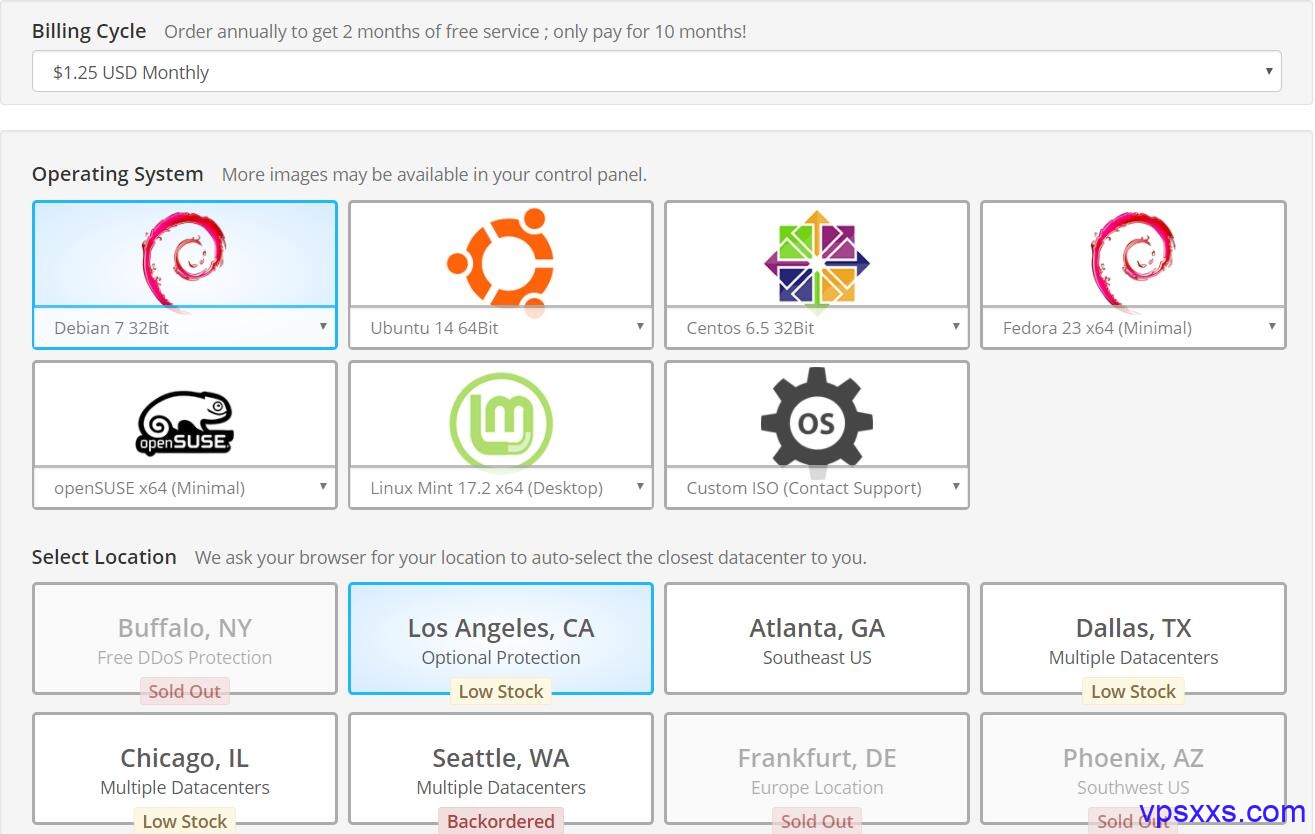Open the Fedora 23 x64 (Minimal) dropdown

1133,328
